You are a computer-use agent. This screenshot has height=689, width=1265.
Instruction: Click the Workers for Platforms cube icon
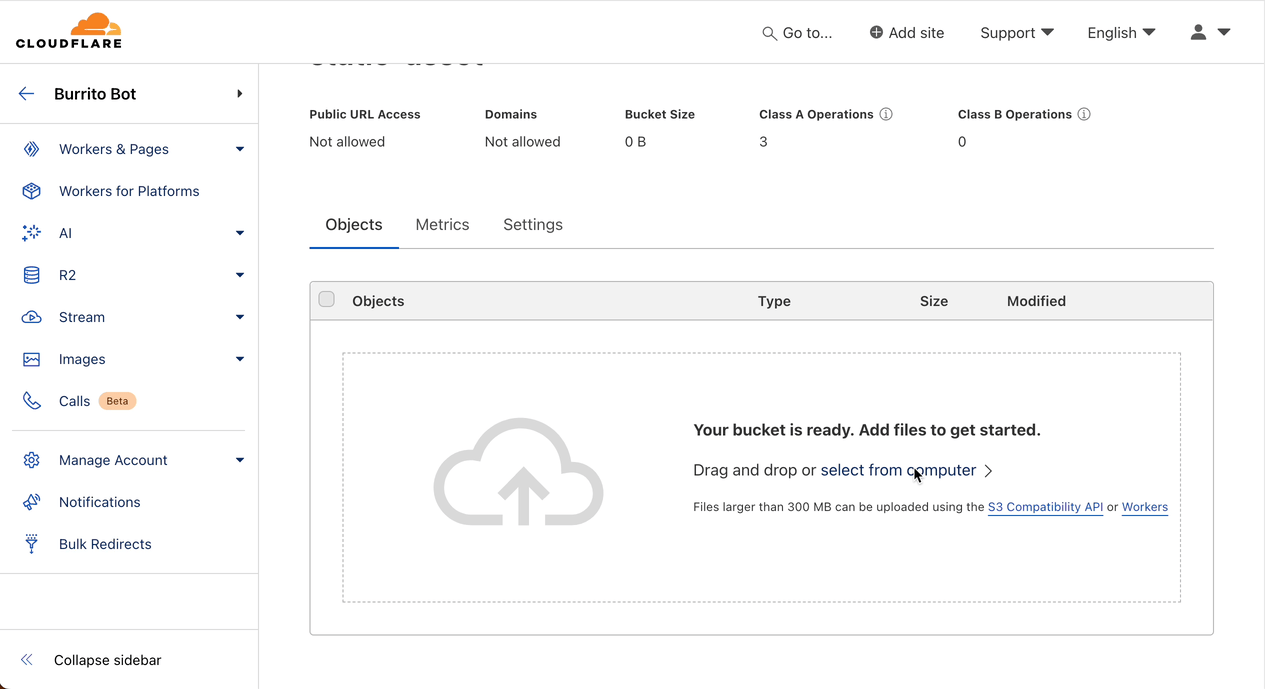32,191
